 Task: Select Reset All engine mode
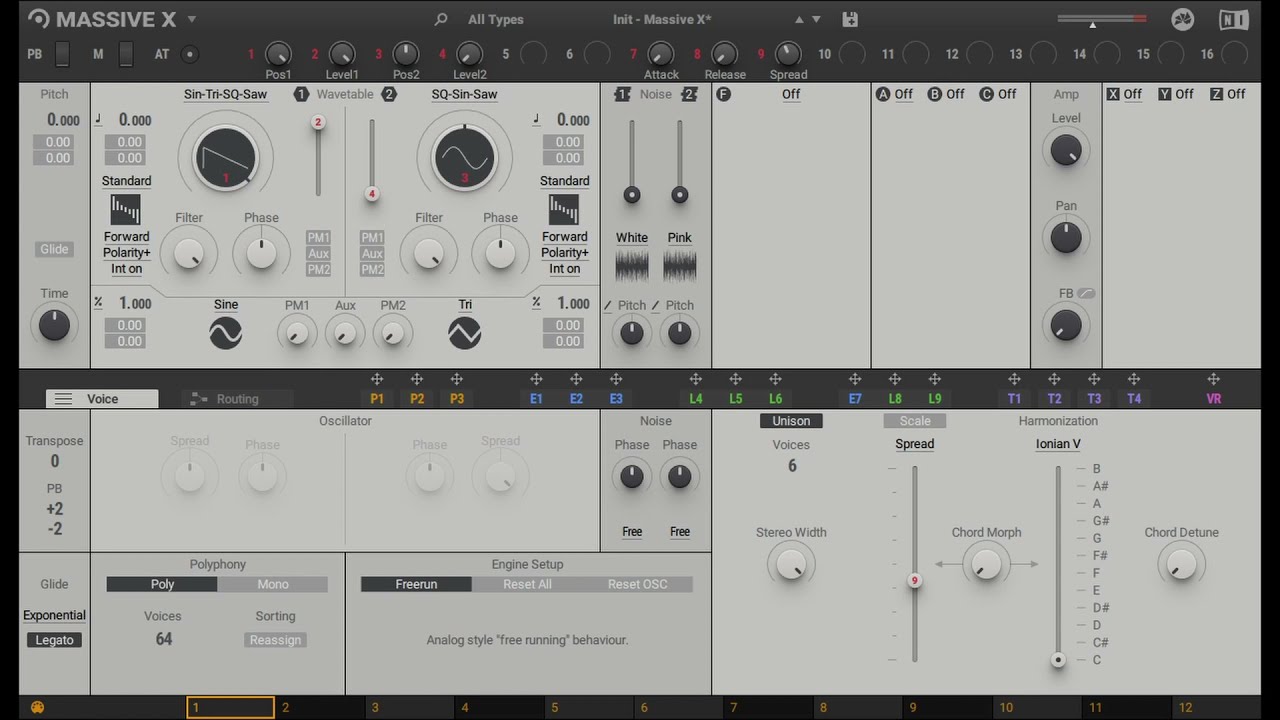pyautogui.click(x=527, y=584)
